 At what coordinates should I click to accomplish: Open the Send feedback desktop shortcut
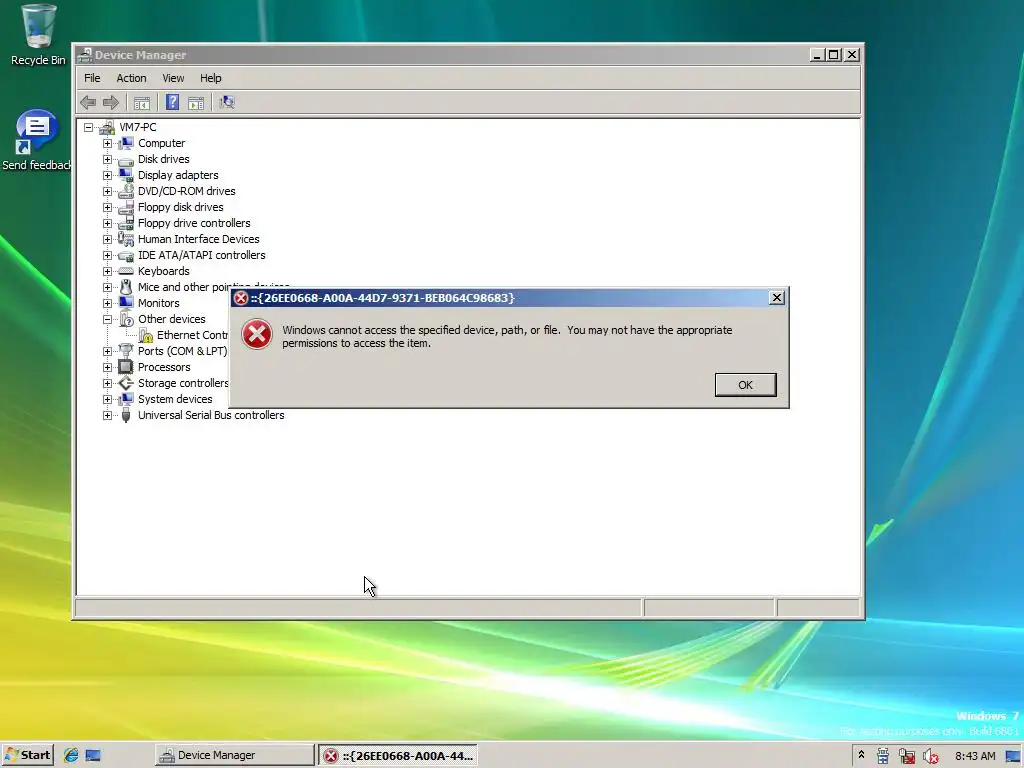(x=36, y=132)
